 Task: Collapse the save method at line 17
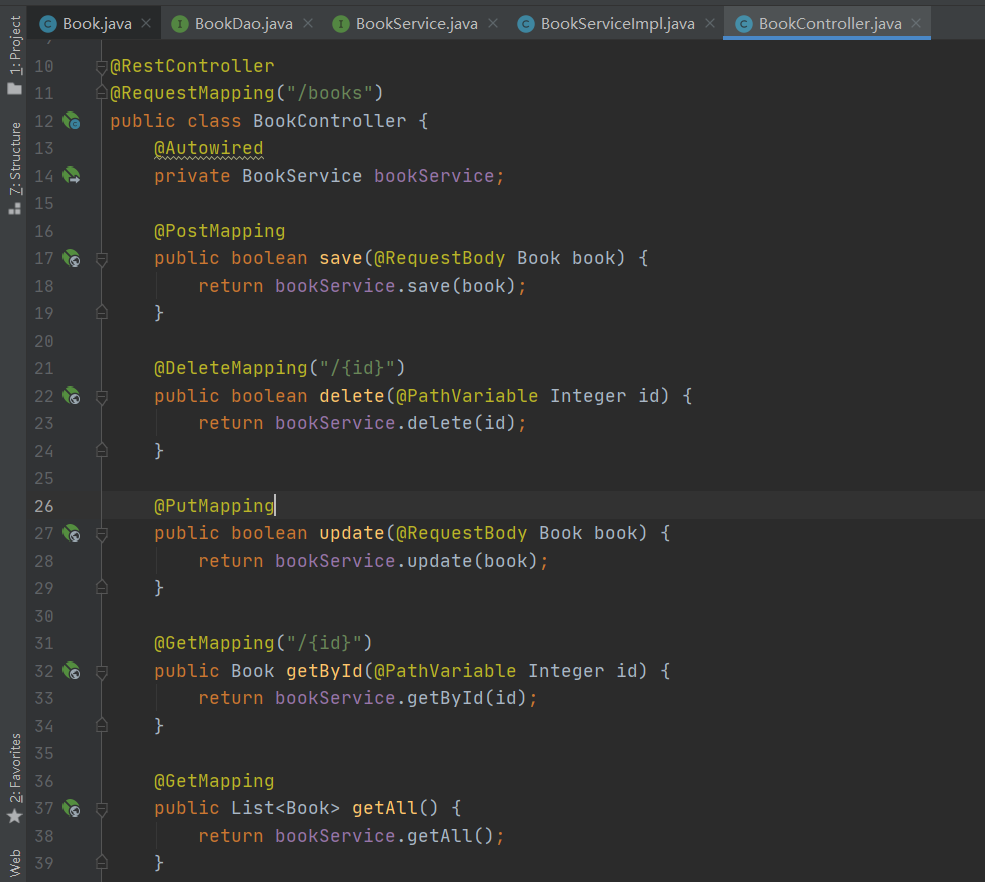point(101,259)
